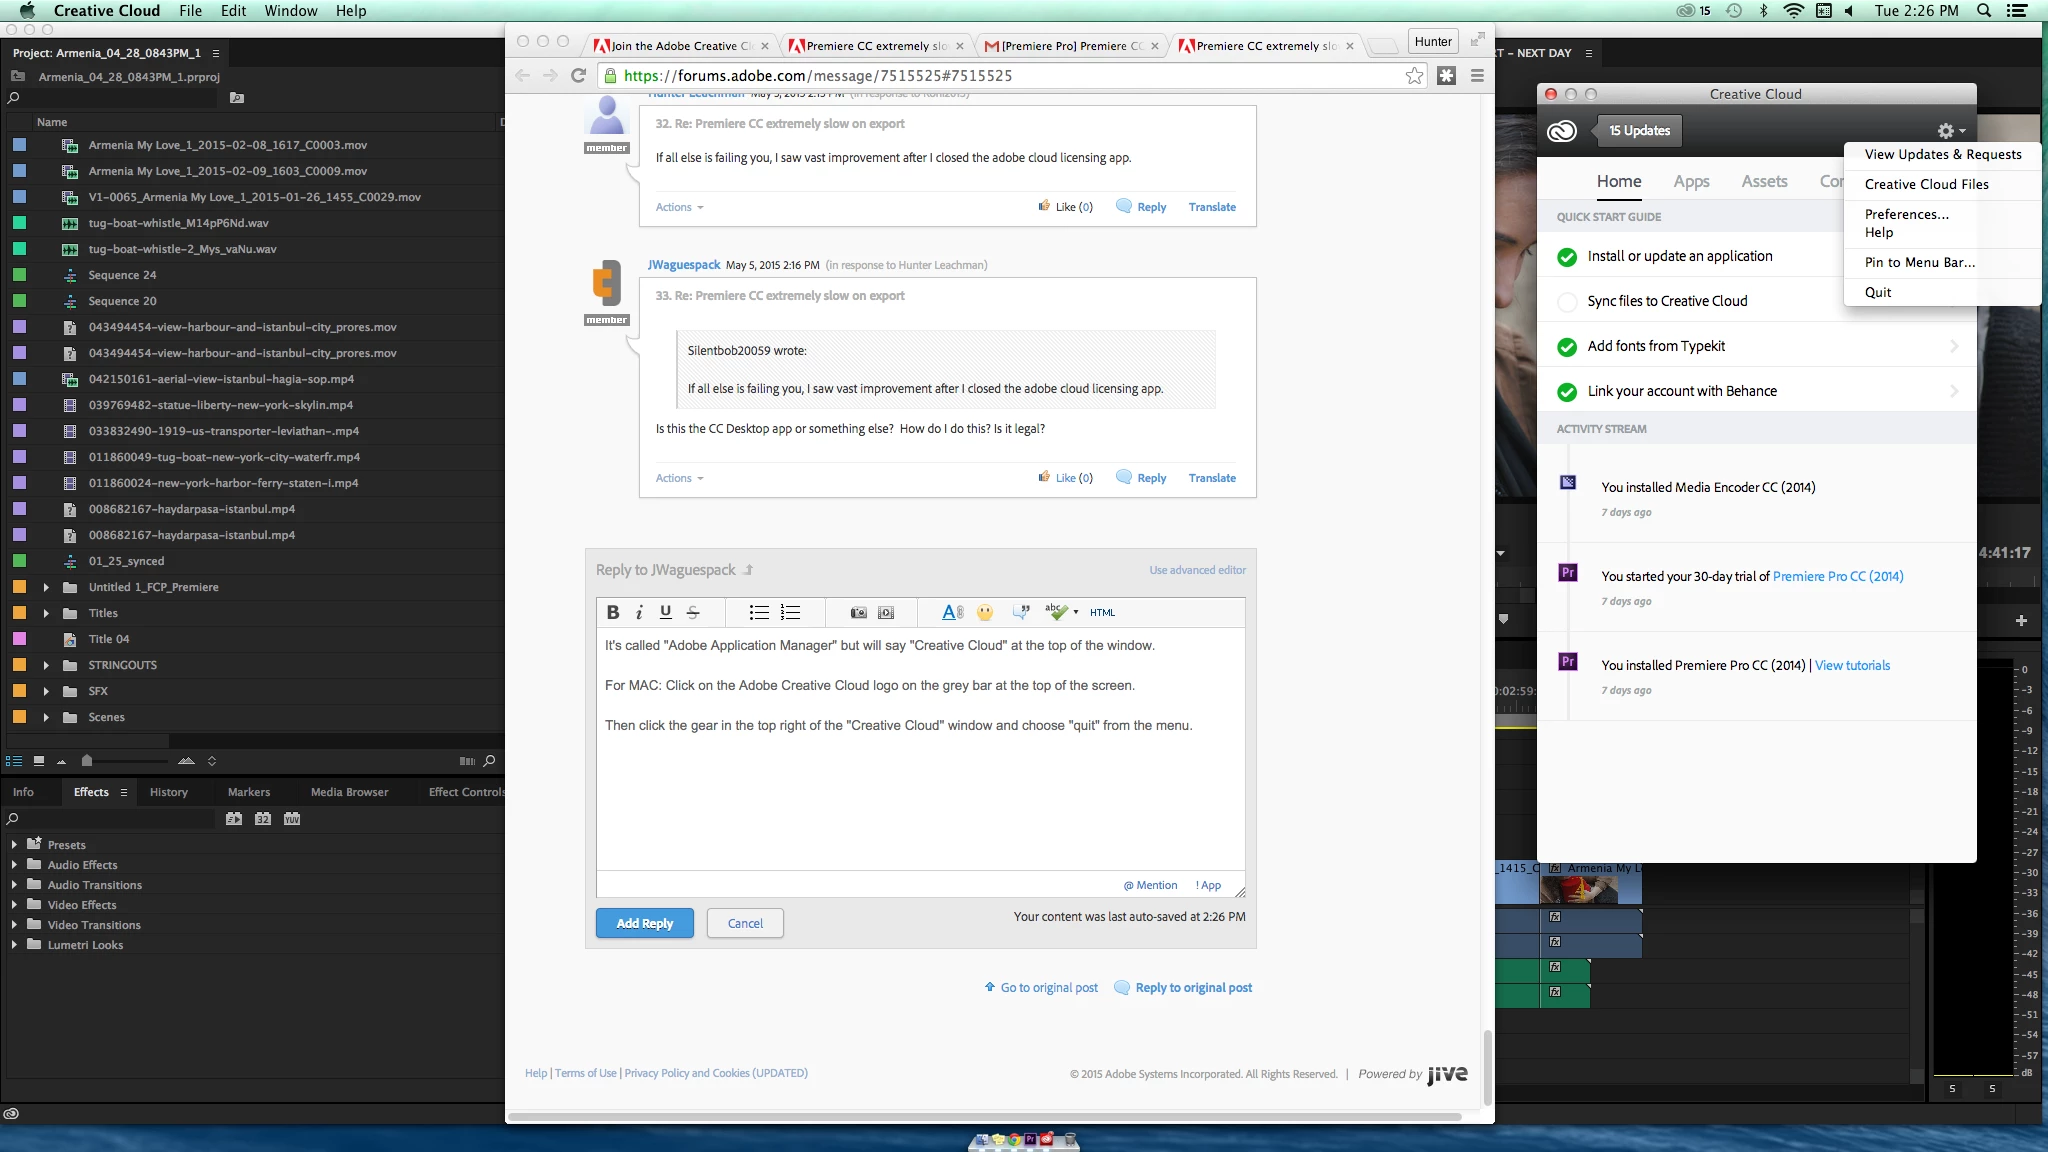Screen dimensions: 2048x1152
Task: Filter effects by 32-bit color badge
Action: click(262, 819)
